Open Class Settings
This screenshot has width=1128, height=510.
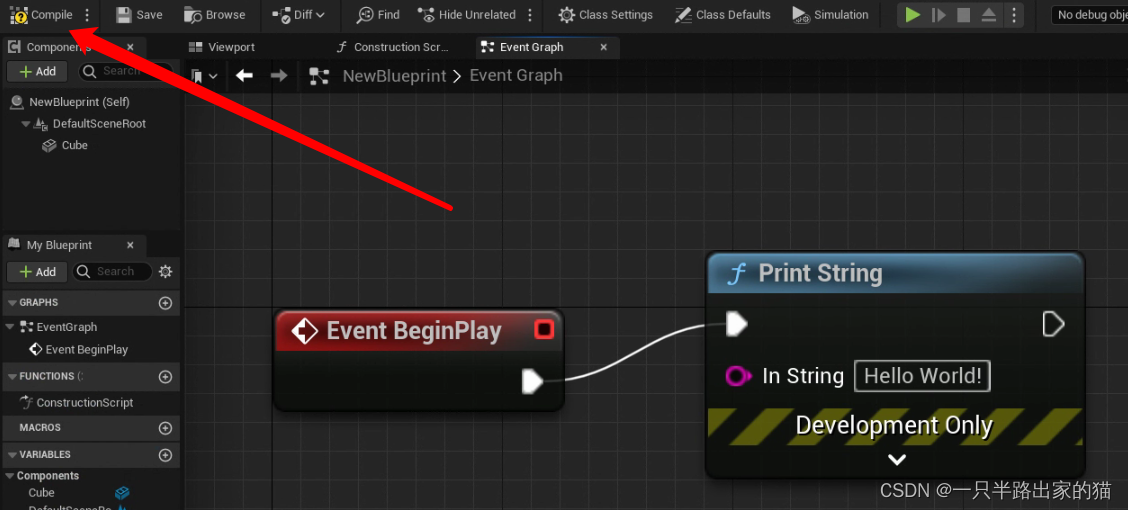606,14
